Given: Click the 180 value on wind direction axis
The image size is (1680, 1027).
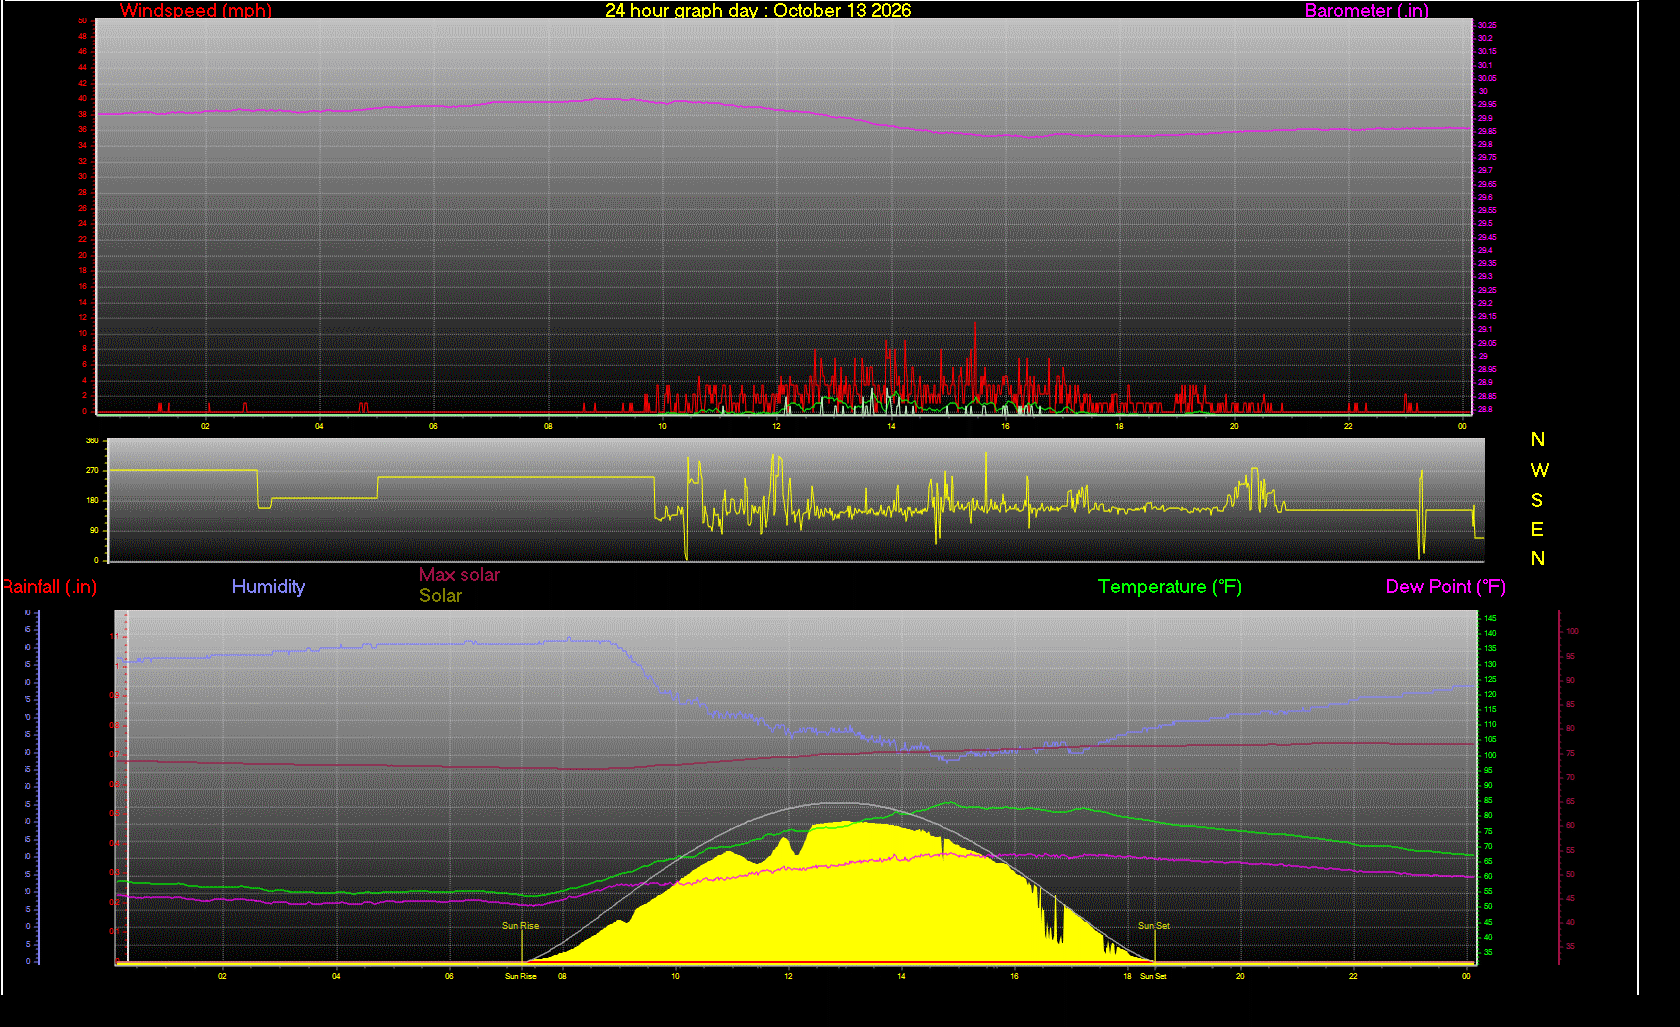Looking at the screenshot, I should [x=92, y=500].
